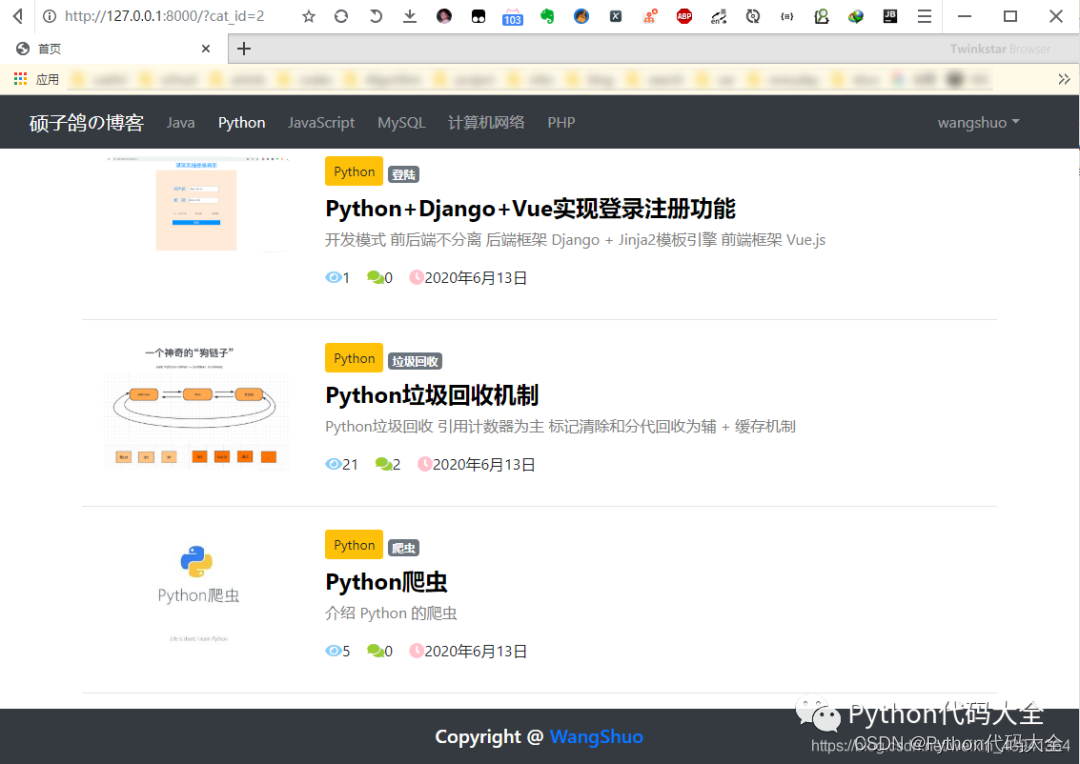Screen dimensions: 1080x764
Task: Go to blog home 硕子鸽の博客
Action: 86,123
